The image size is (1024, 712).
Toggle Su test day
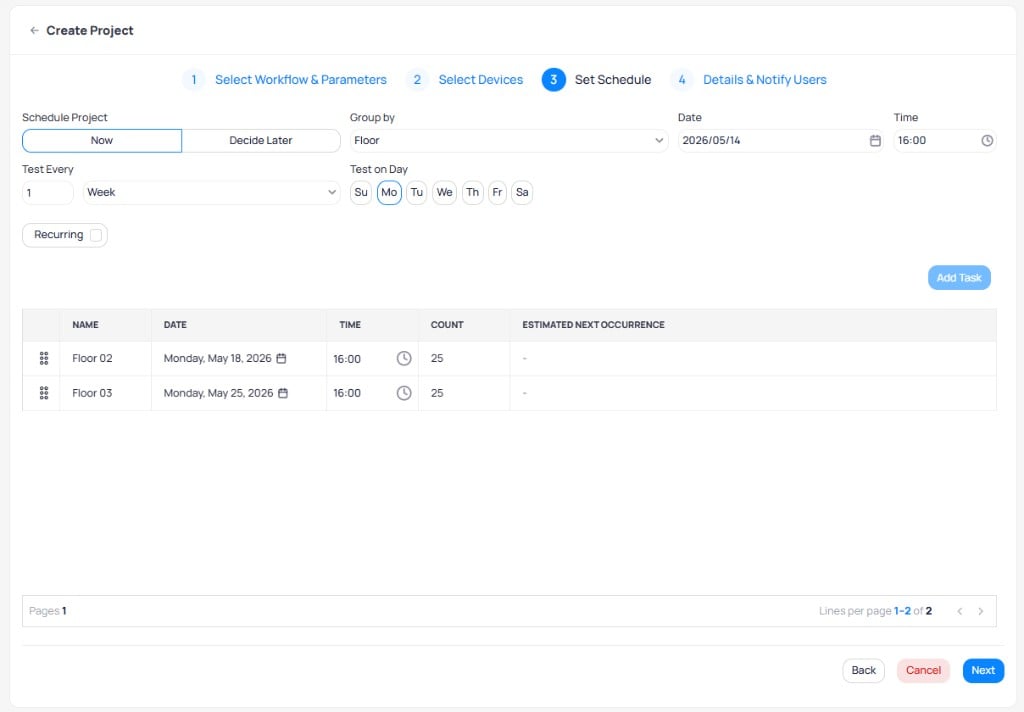[361, 193]
